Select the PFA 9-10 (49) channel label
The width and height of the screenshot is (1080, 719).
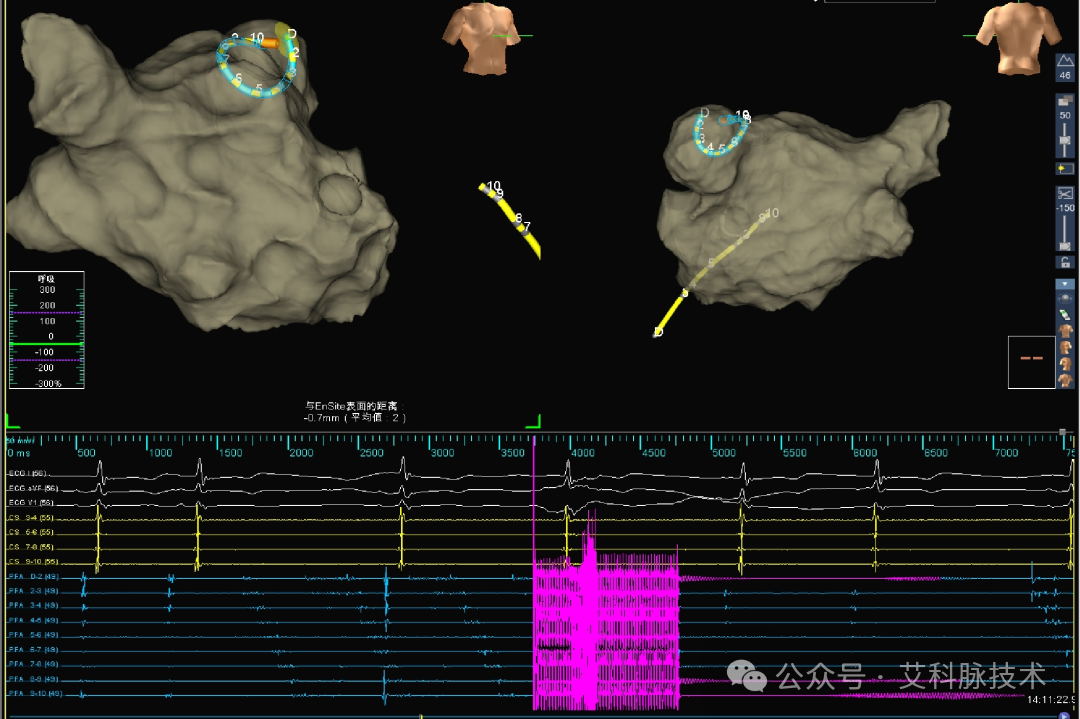tap(35, 694)
